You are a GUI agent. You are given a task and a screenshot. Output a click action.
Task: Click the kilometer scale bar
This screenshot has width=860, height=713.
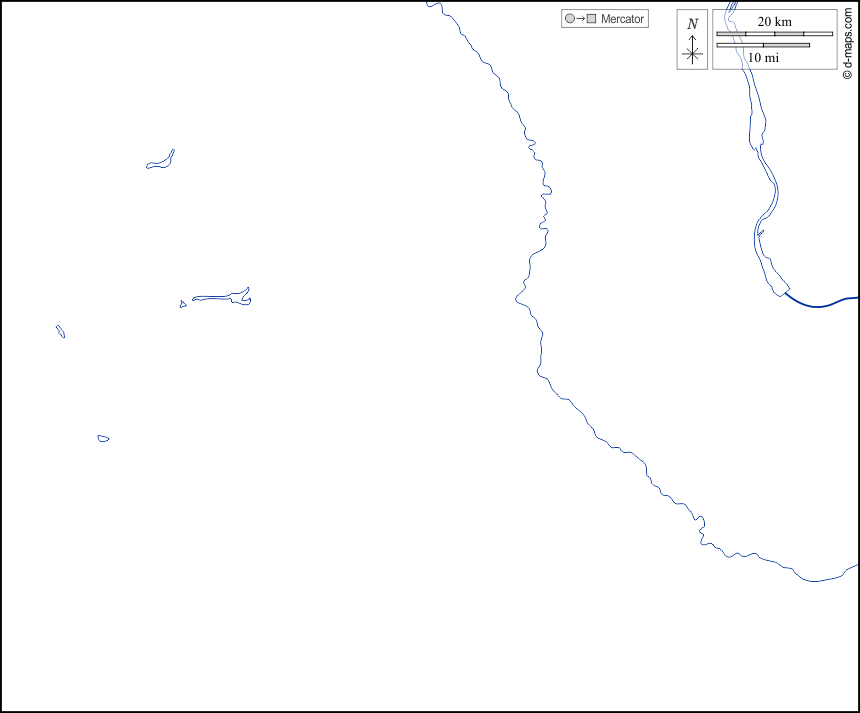click(774, 34)
